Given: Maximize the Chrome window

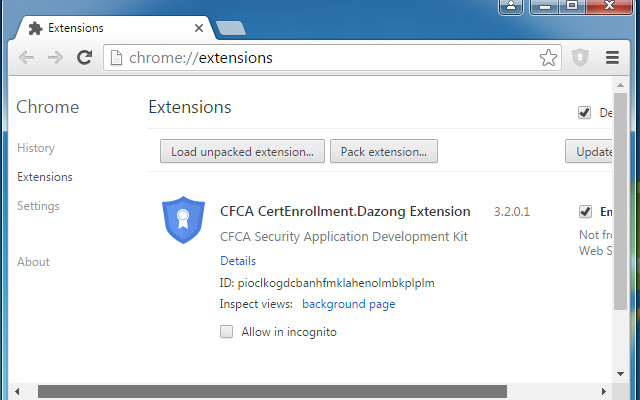Looking at the screenshot, I should [x=572, y=7].
